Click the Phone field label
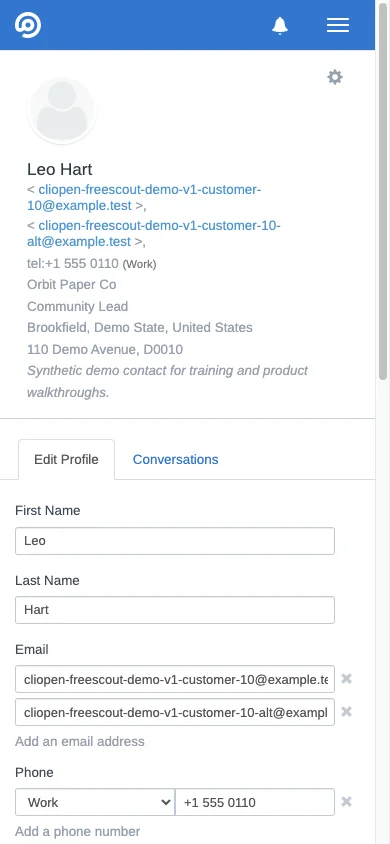 [x=34, y=772]
